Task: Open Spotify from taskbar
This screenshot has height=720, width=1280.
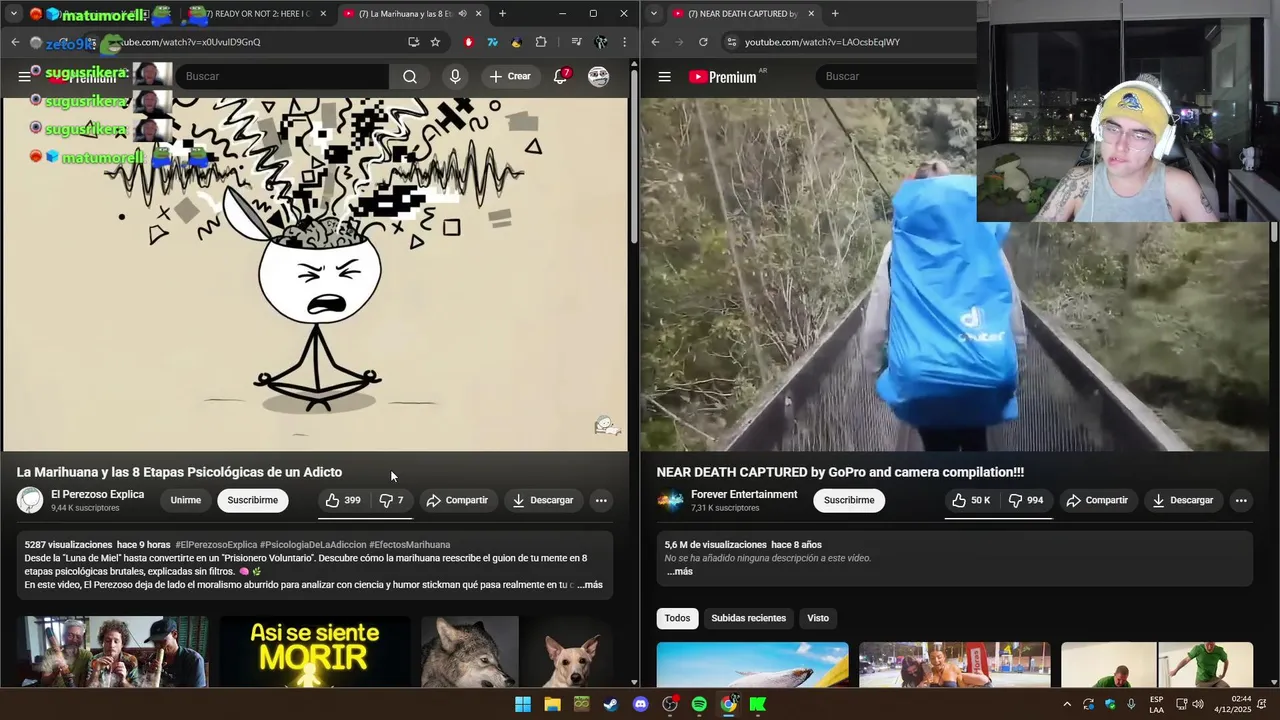Action: pyautogui.click(x=699, y=704)
